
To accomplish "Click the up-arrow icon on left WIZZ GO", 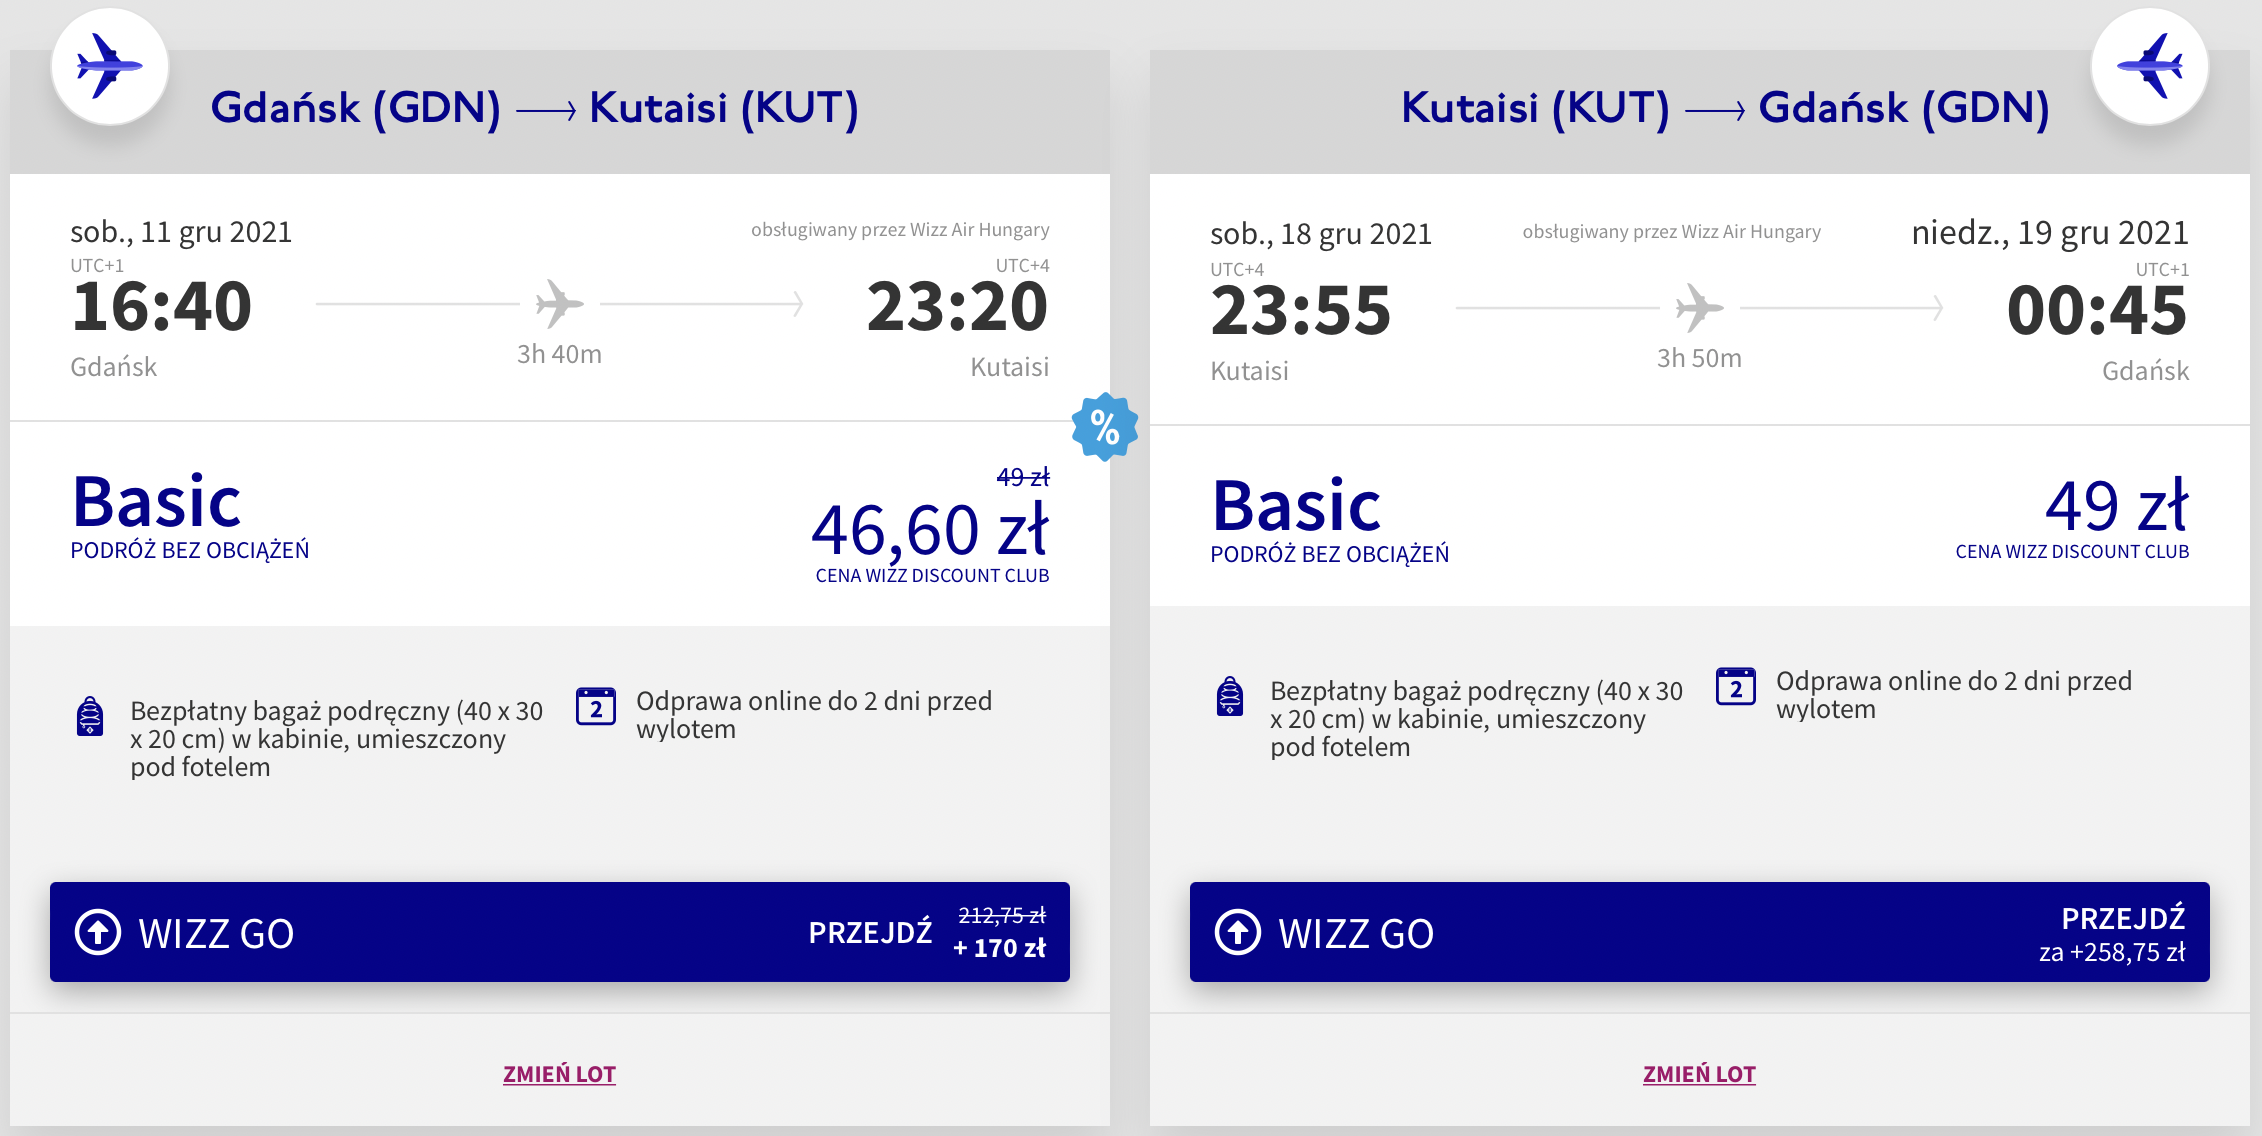I will pyautogui.click(x=98, y=932).
